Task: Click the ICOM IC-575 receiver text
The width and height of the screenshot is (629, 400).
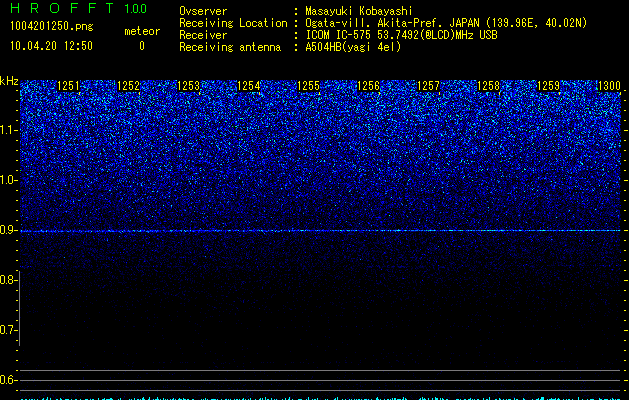Action: 401,35
